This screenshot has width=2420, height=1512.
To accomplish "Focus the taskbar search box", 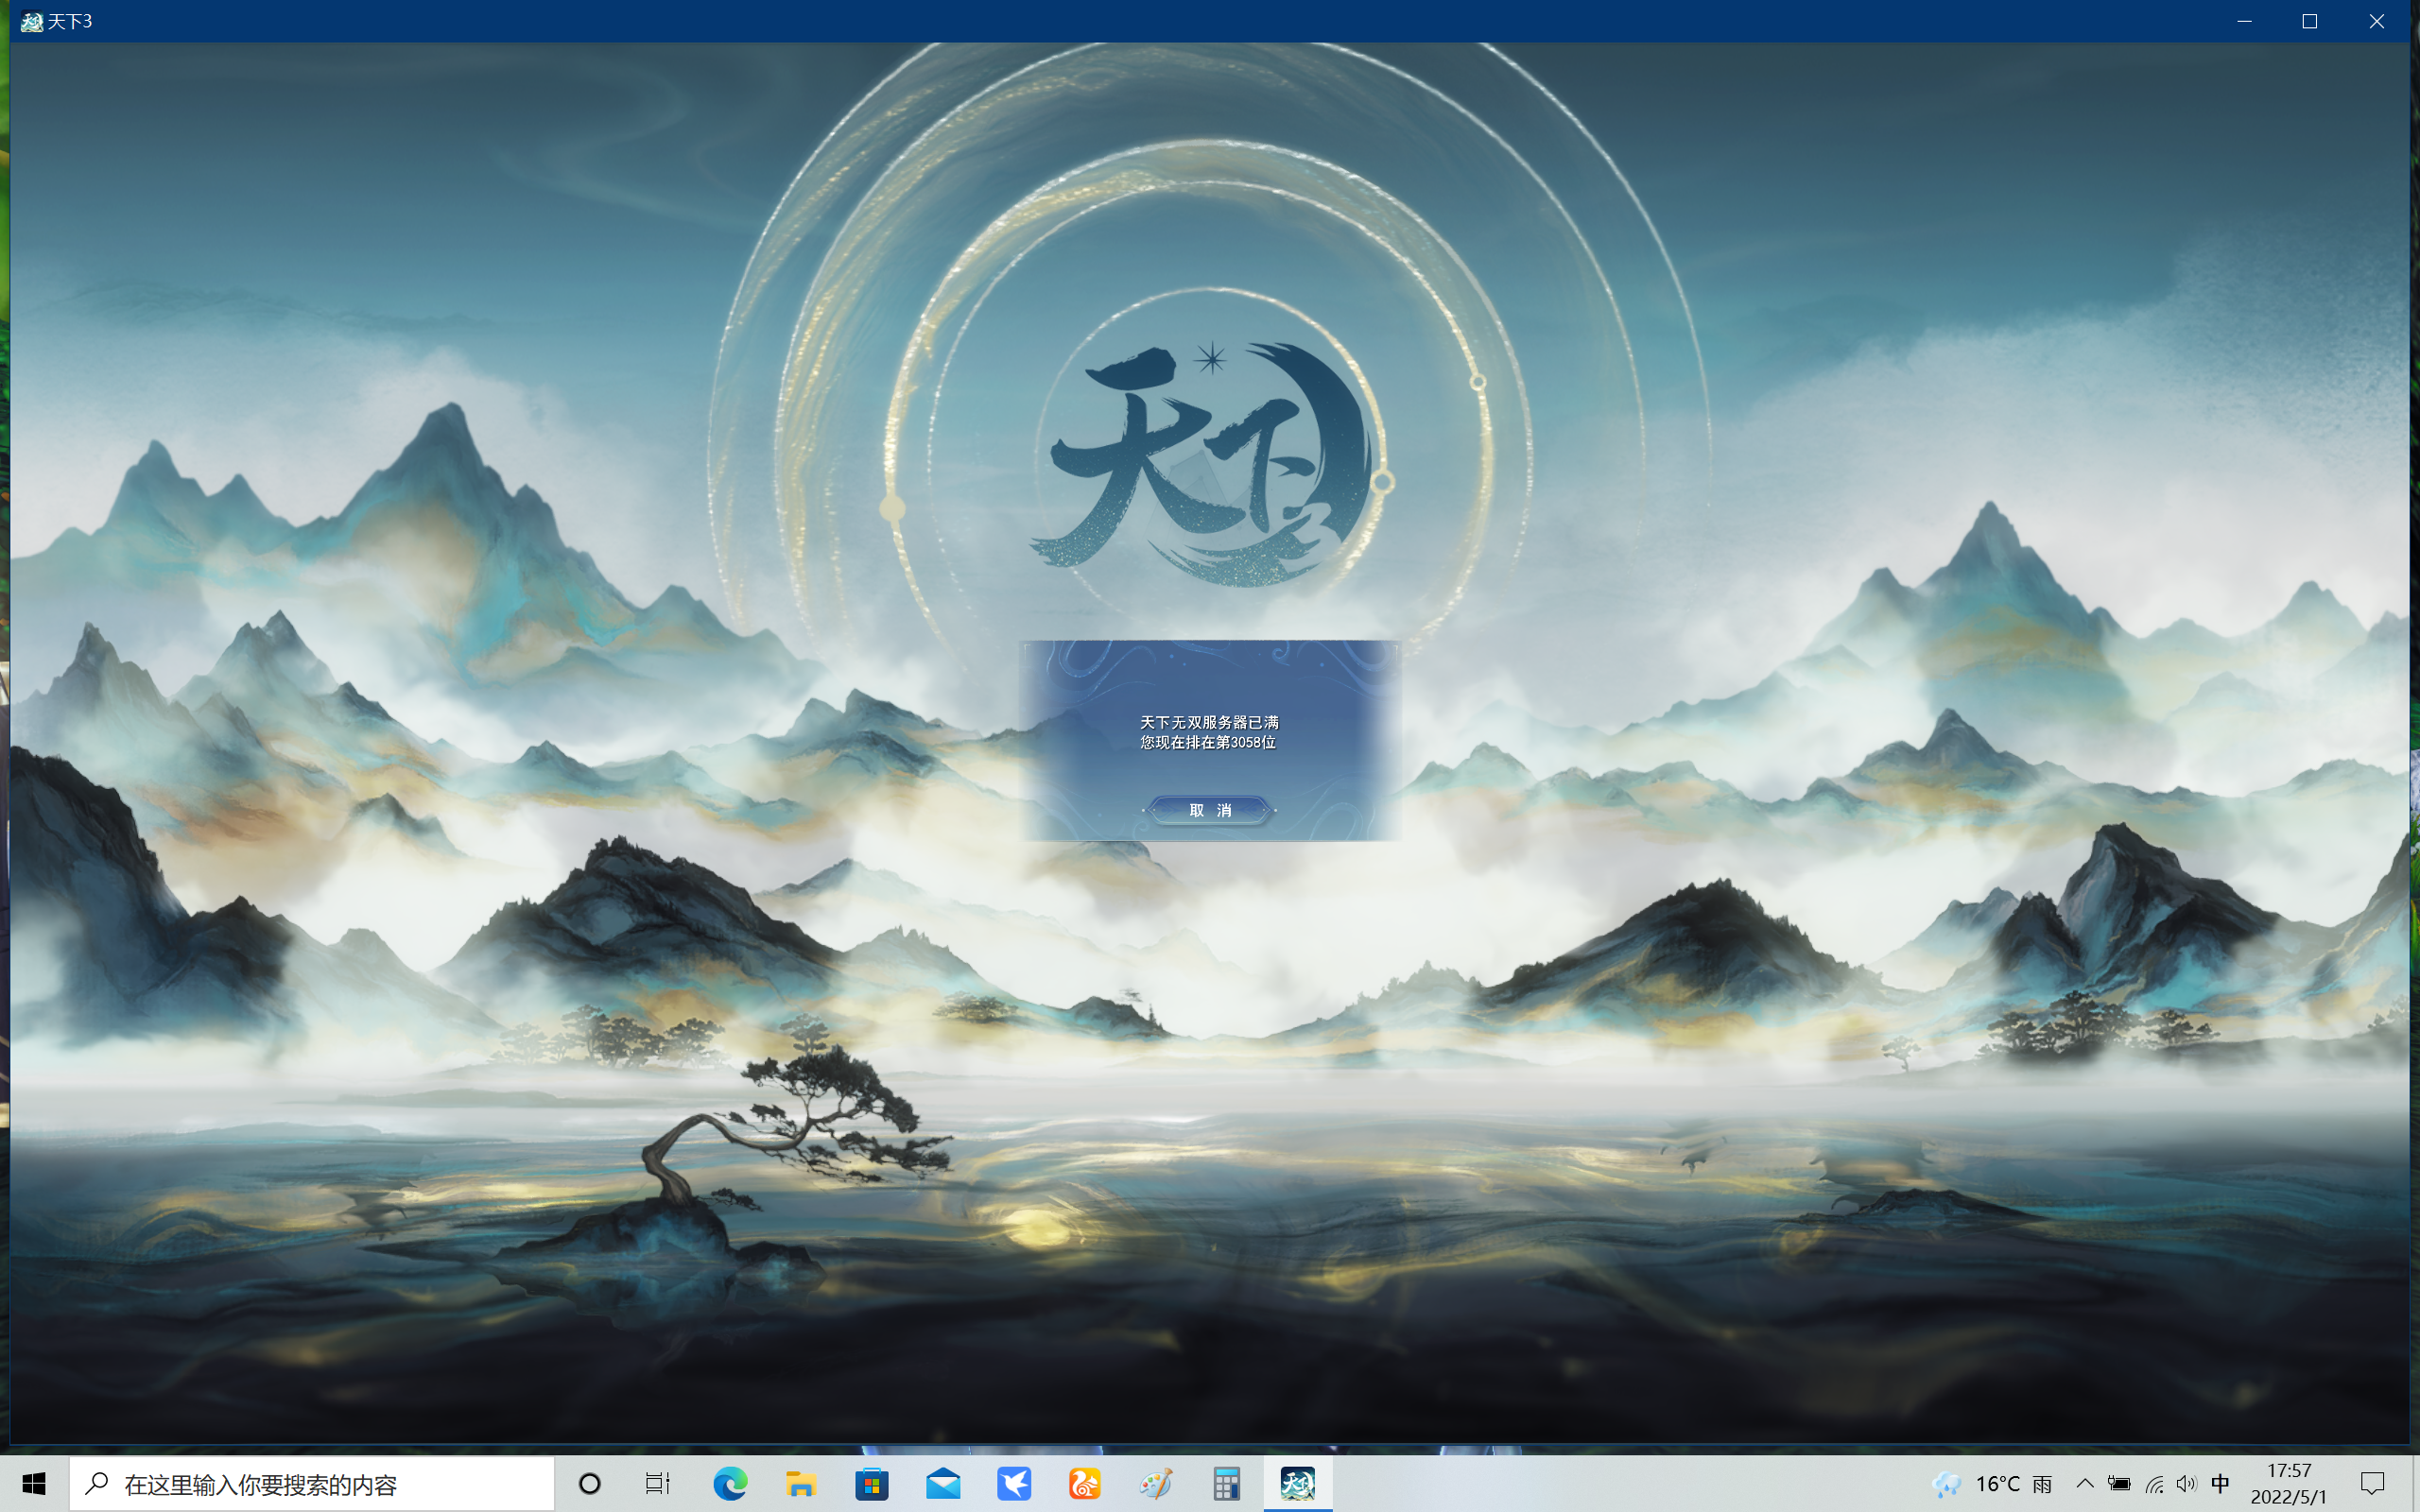I will (x=311, y=1484).
